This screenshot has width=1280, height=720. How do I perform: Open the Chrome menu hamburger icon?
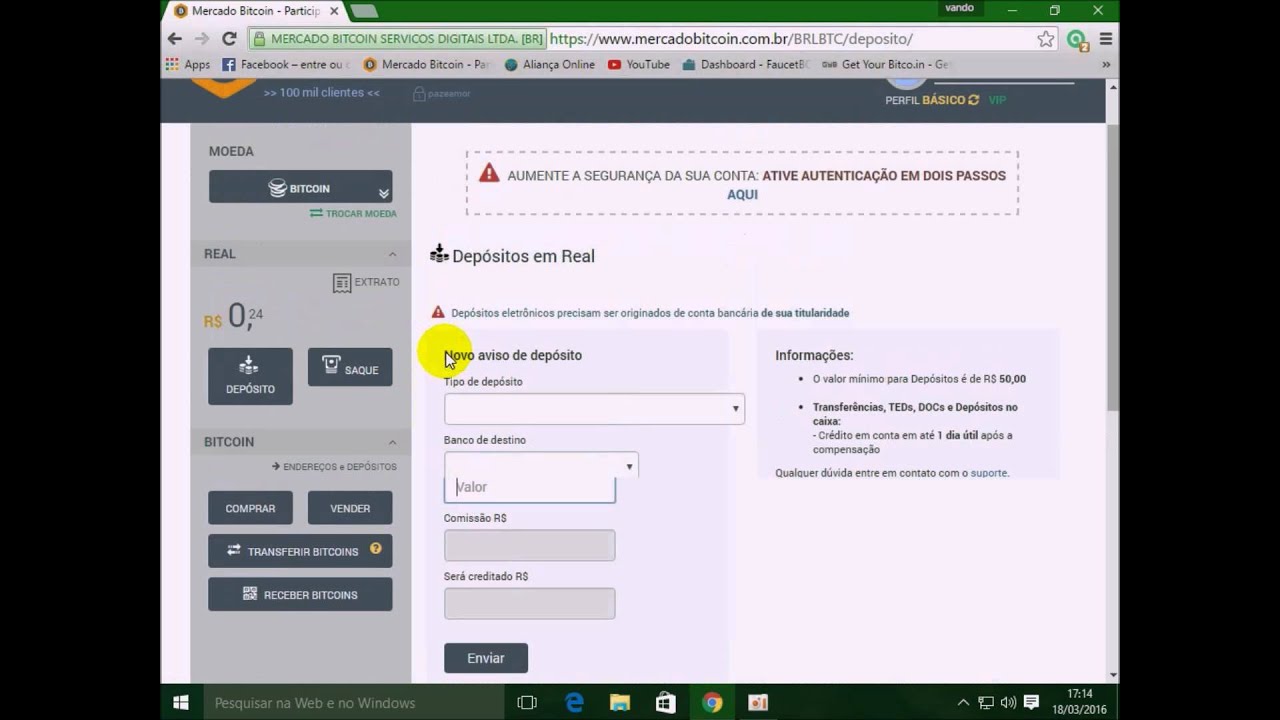(1106, 39)
